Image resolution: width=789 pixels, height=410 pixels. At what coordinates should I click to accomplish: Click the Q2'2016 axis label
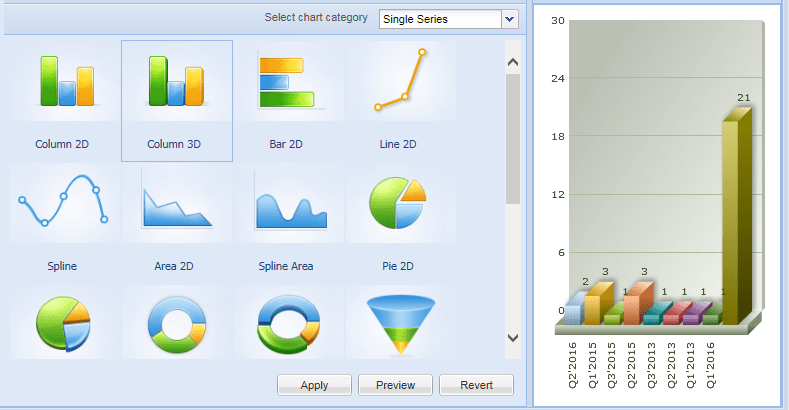(x=573, y=365)
